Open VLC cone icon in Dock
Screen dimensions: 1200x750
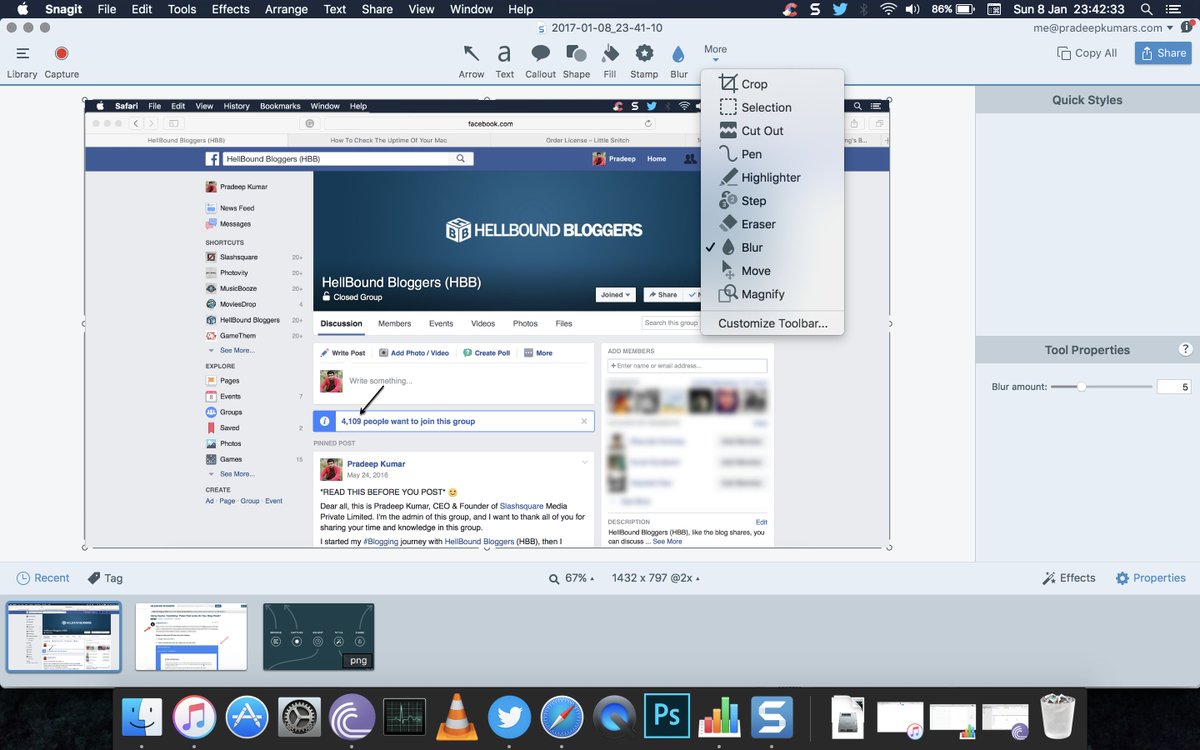point(457,717)
